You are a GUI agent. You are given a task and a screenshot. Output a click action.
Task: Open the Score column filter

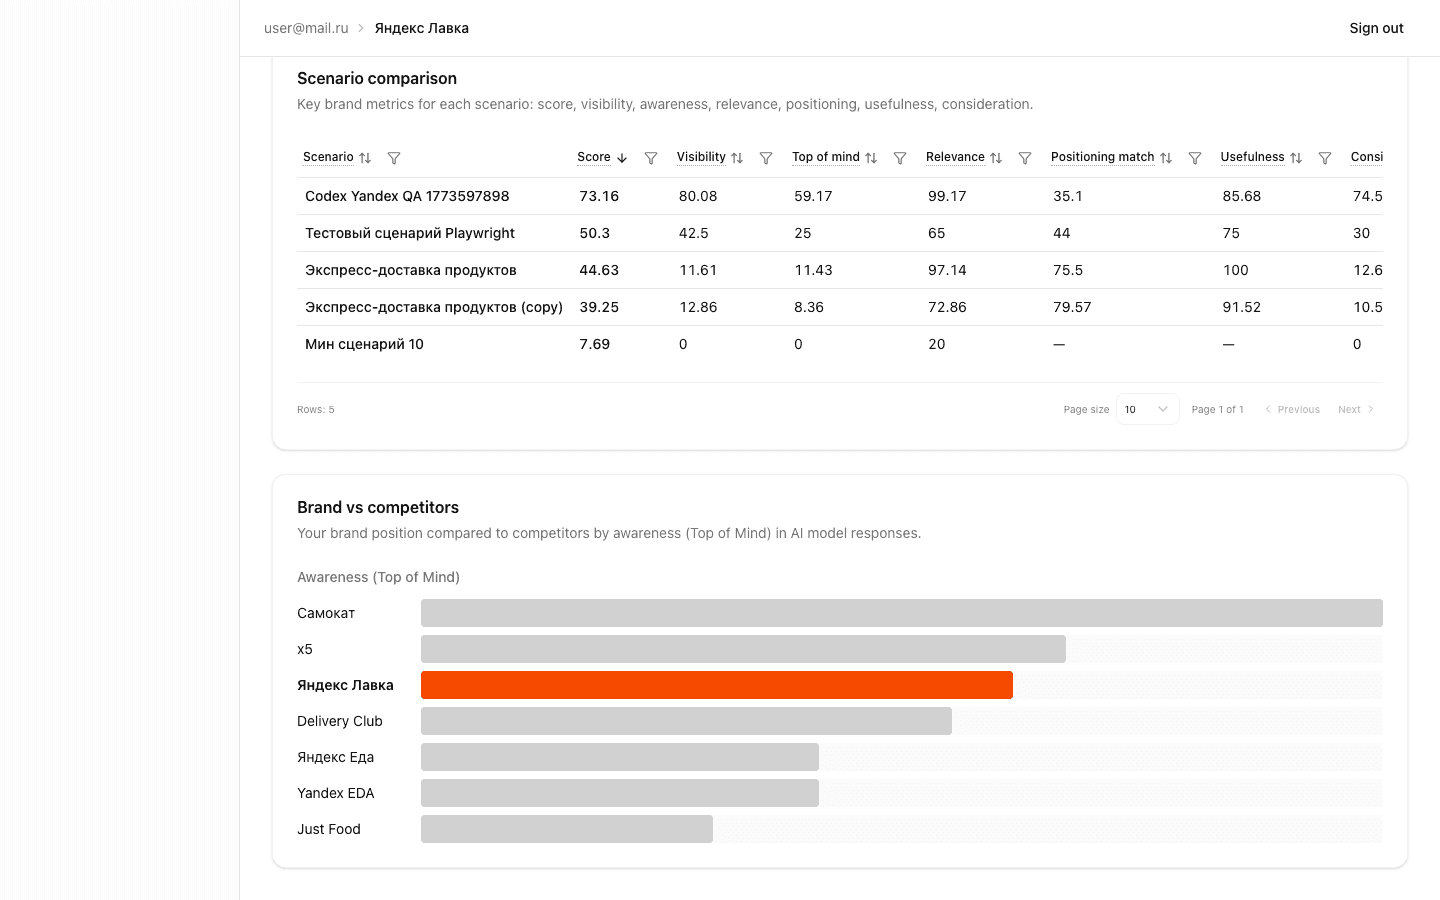651,157
